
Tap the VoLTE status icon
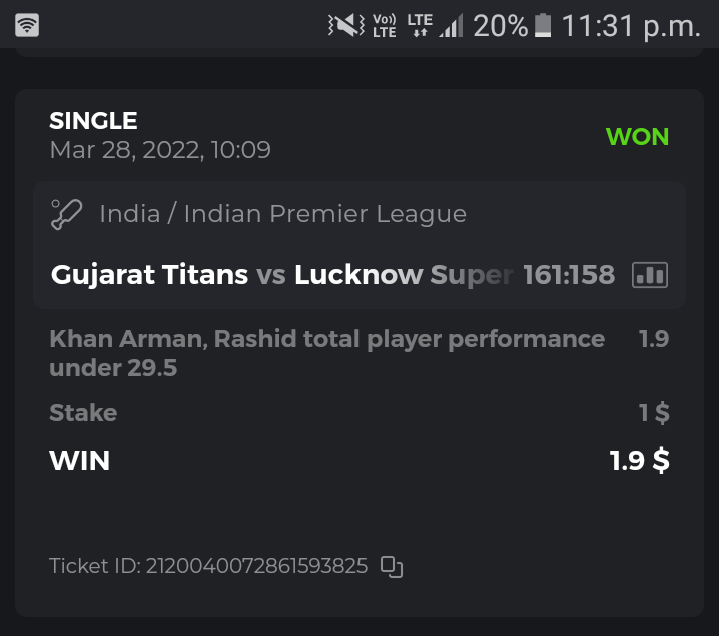tap(384, 25)
